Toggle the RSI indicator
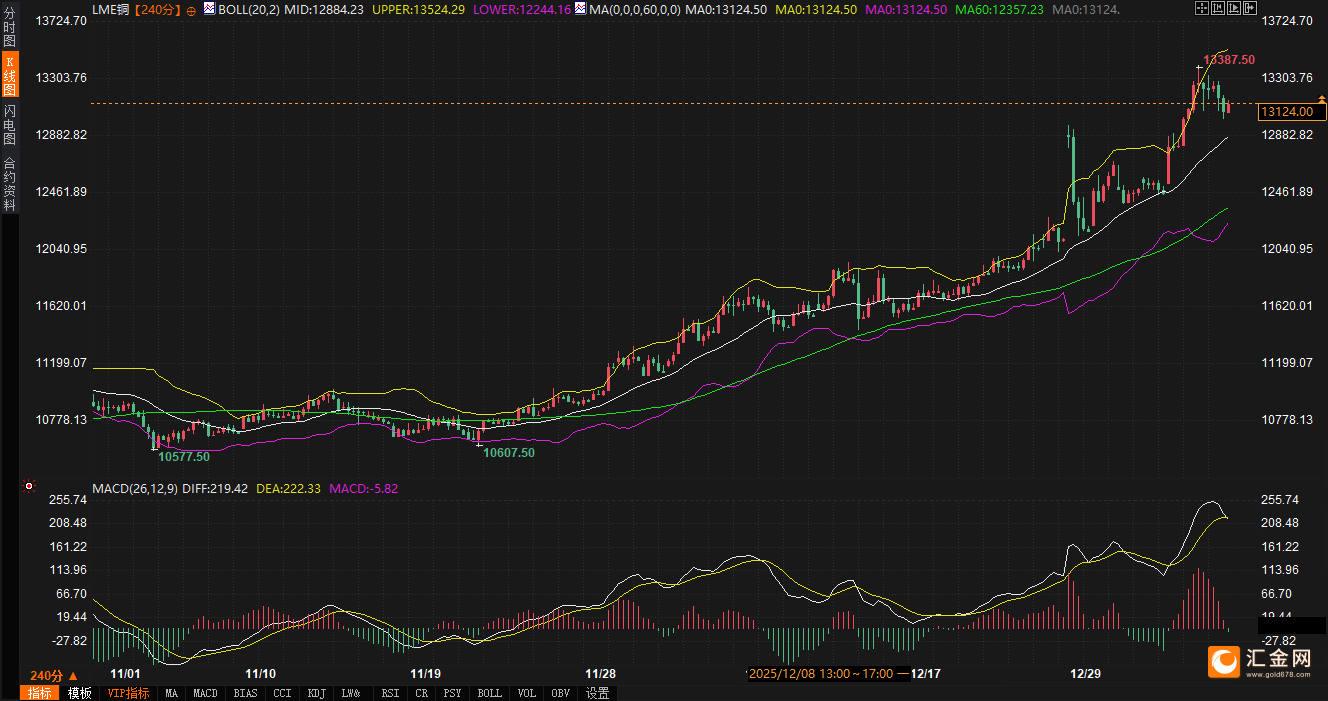 pos(390,693)
